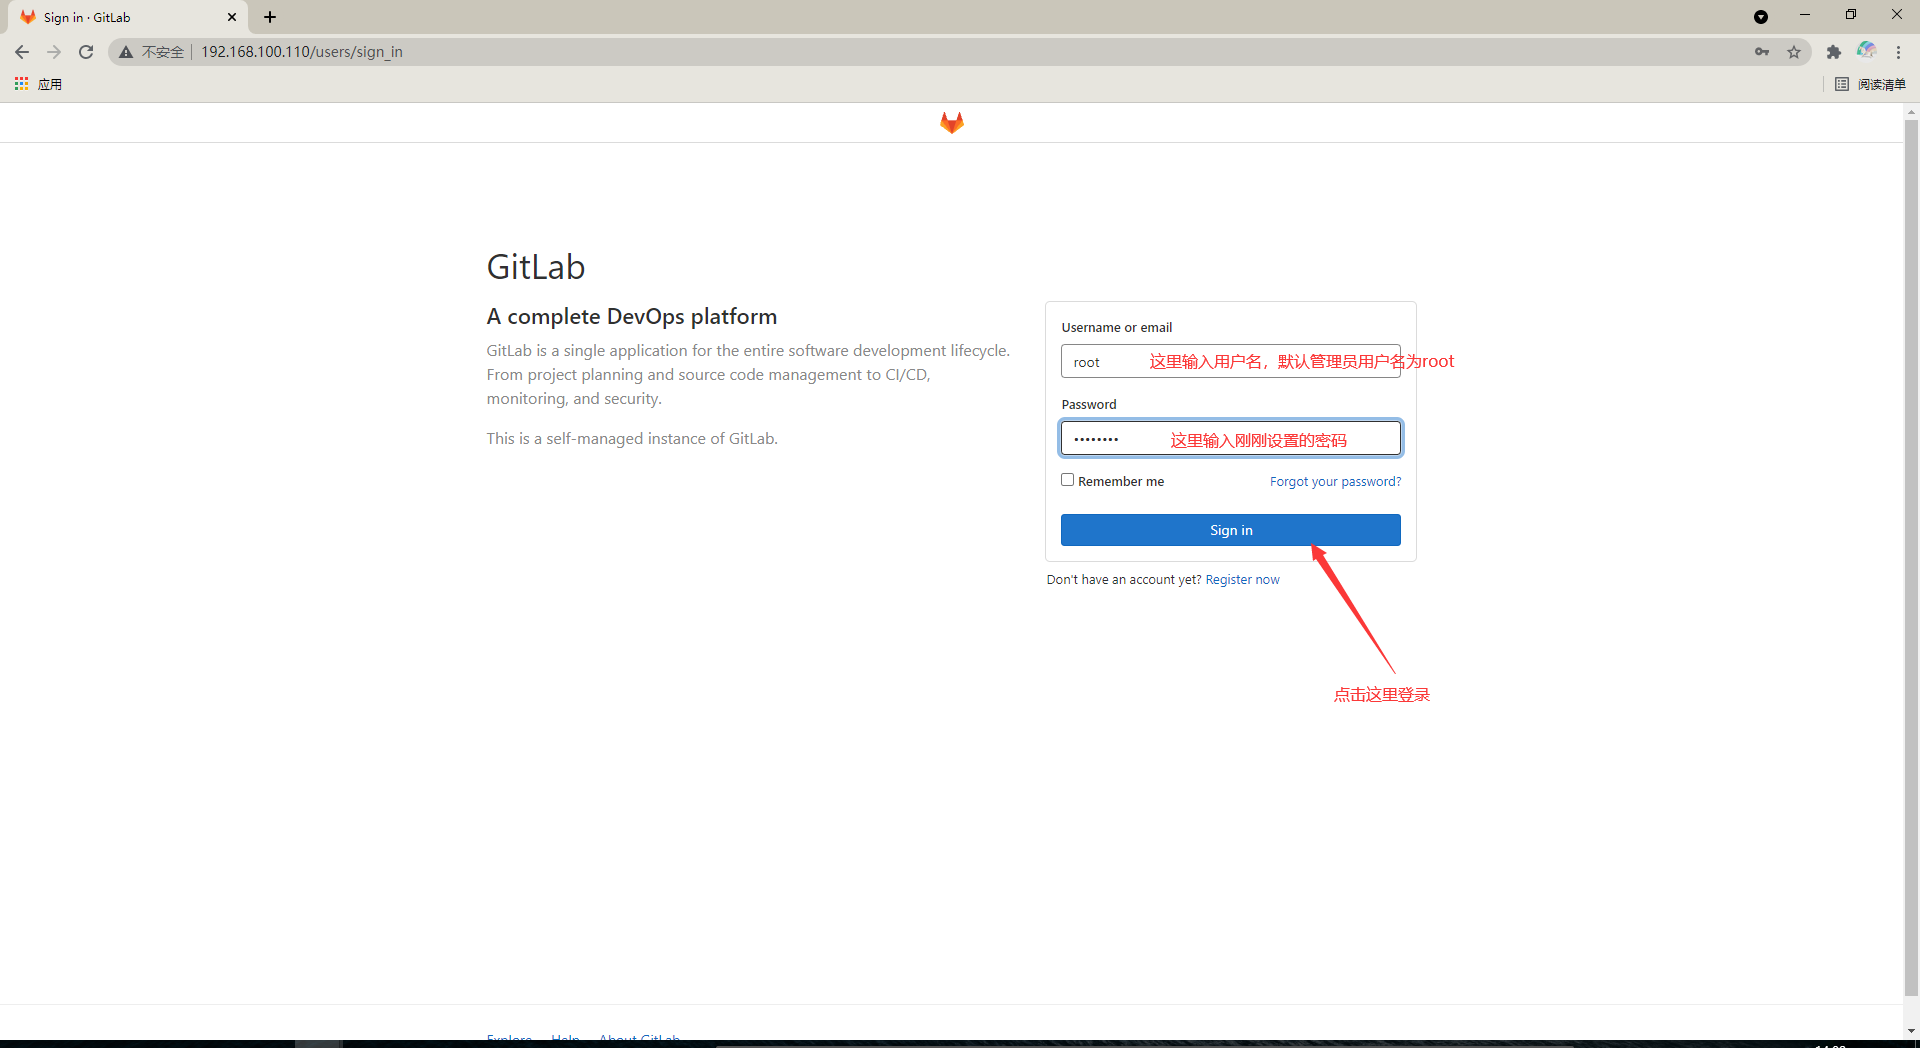
Task: Open the saved passwords key icon
Action: [x=1762, y=52]
